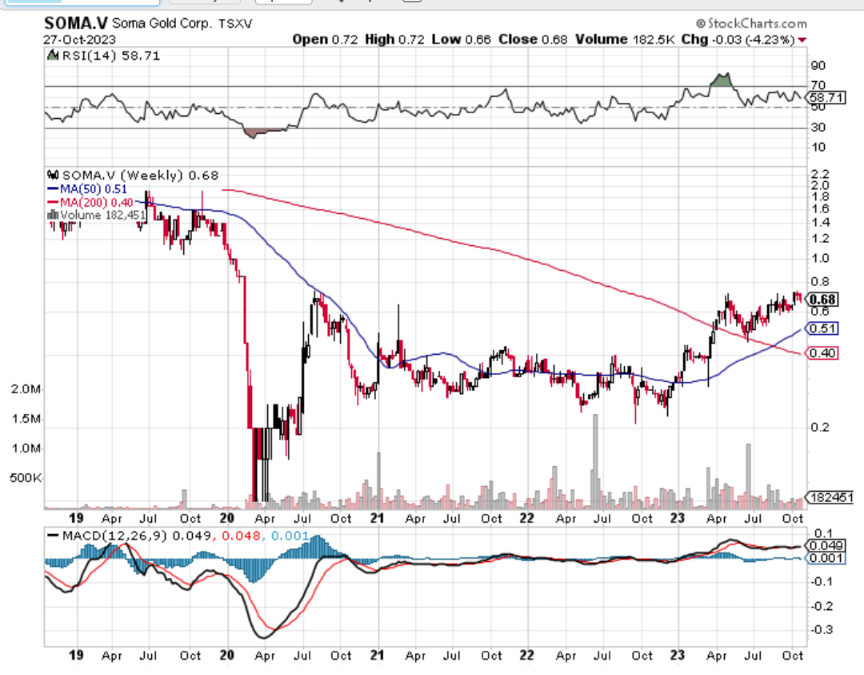Click the 1.0M volume axis label

(x=26, y=448)
